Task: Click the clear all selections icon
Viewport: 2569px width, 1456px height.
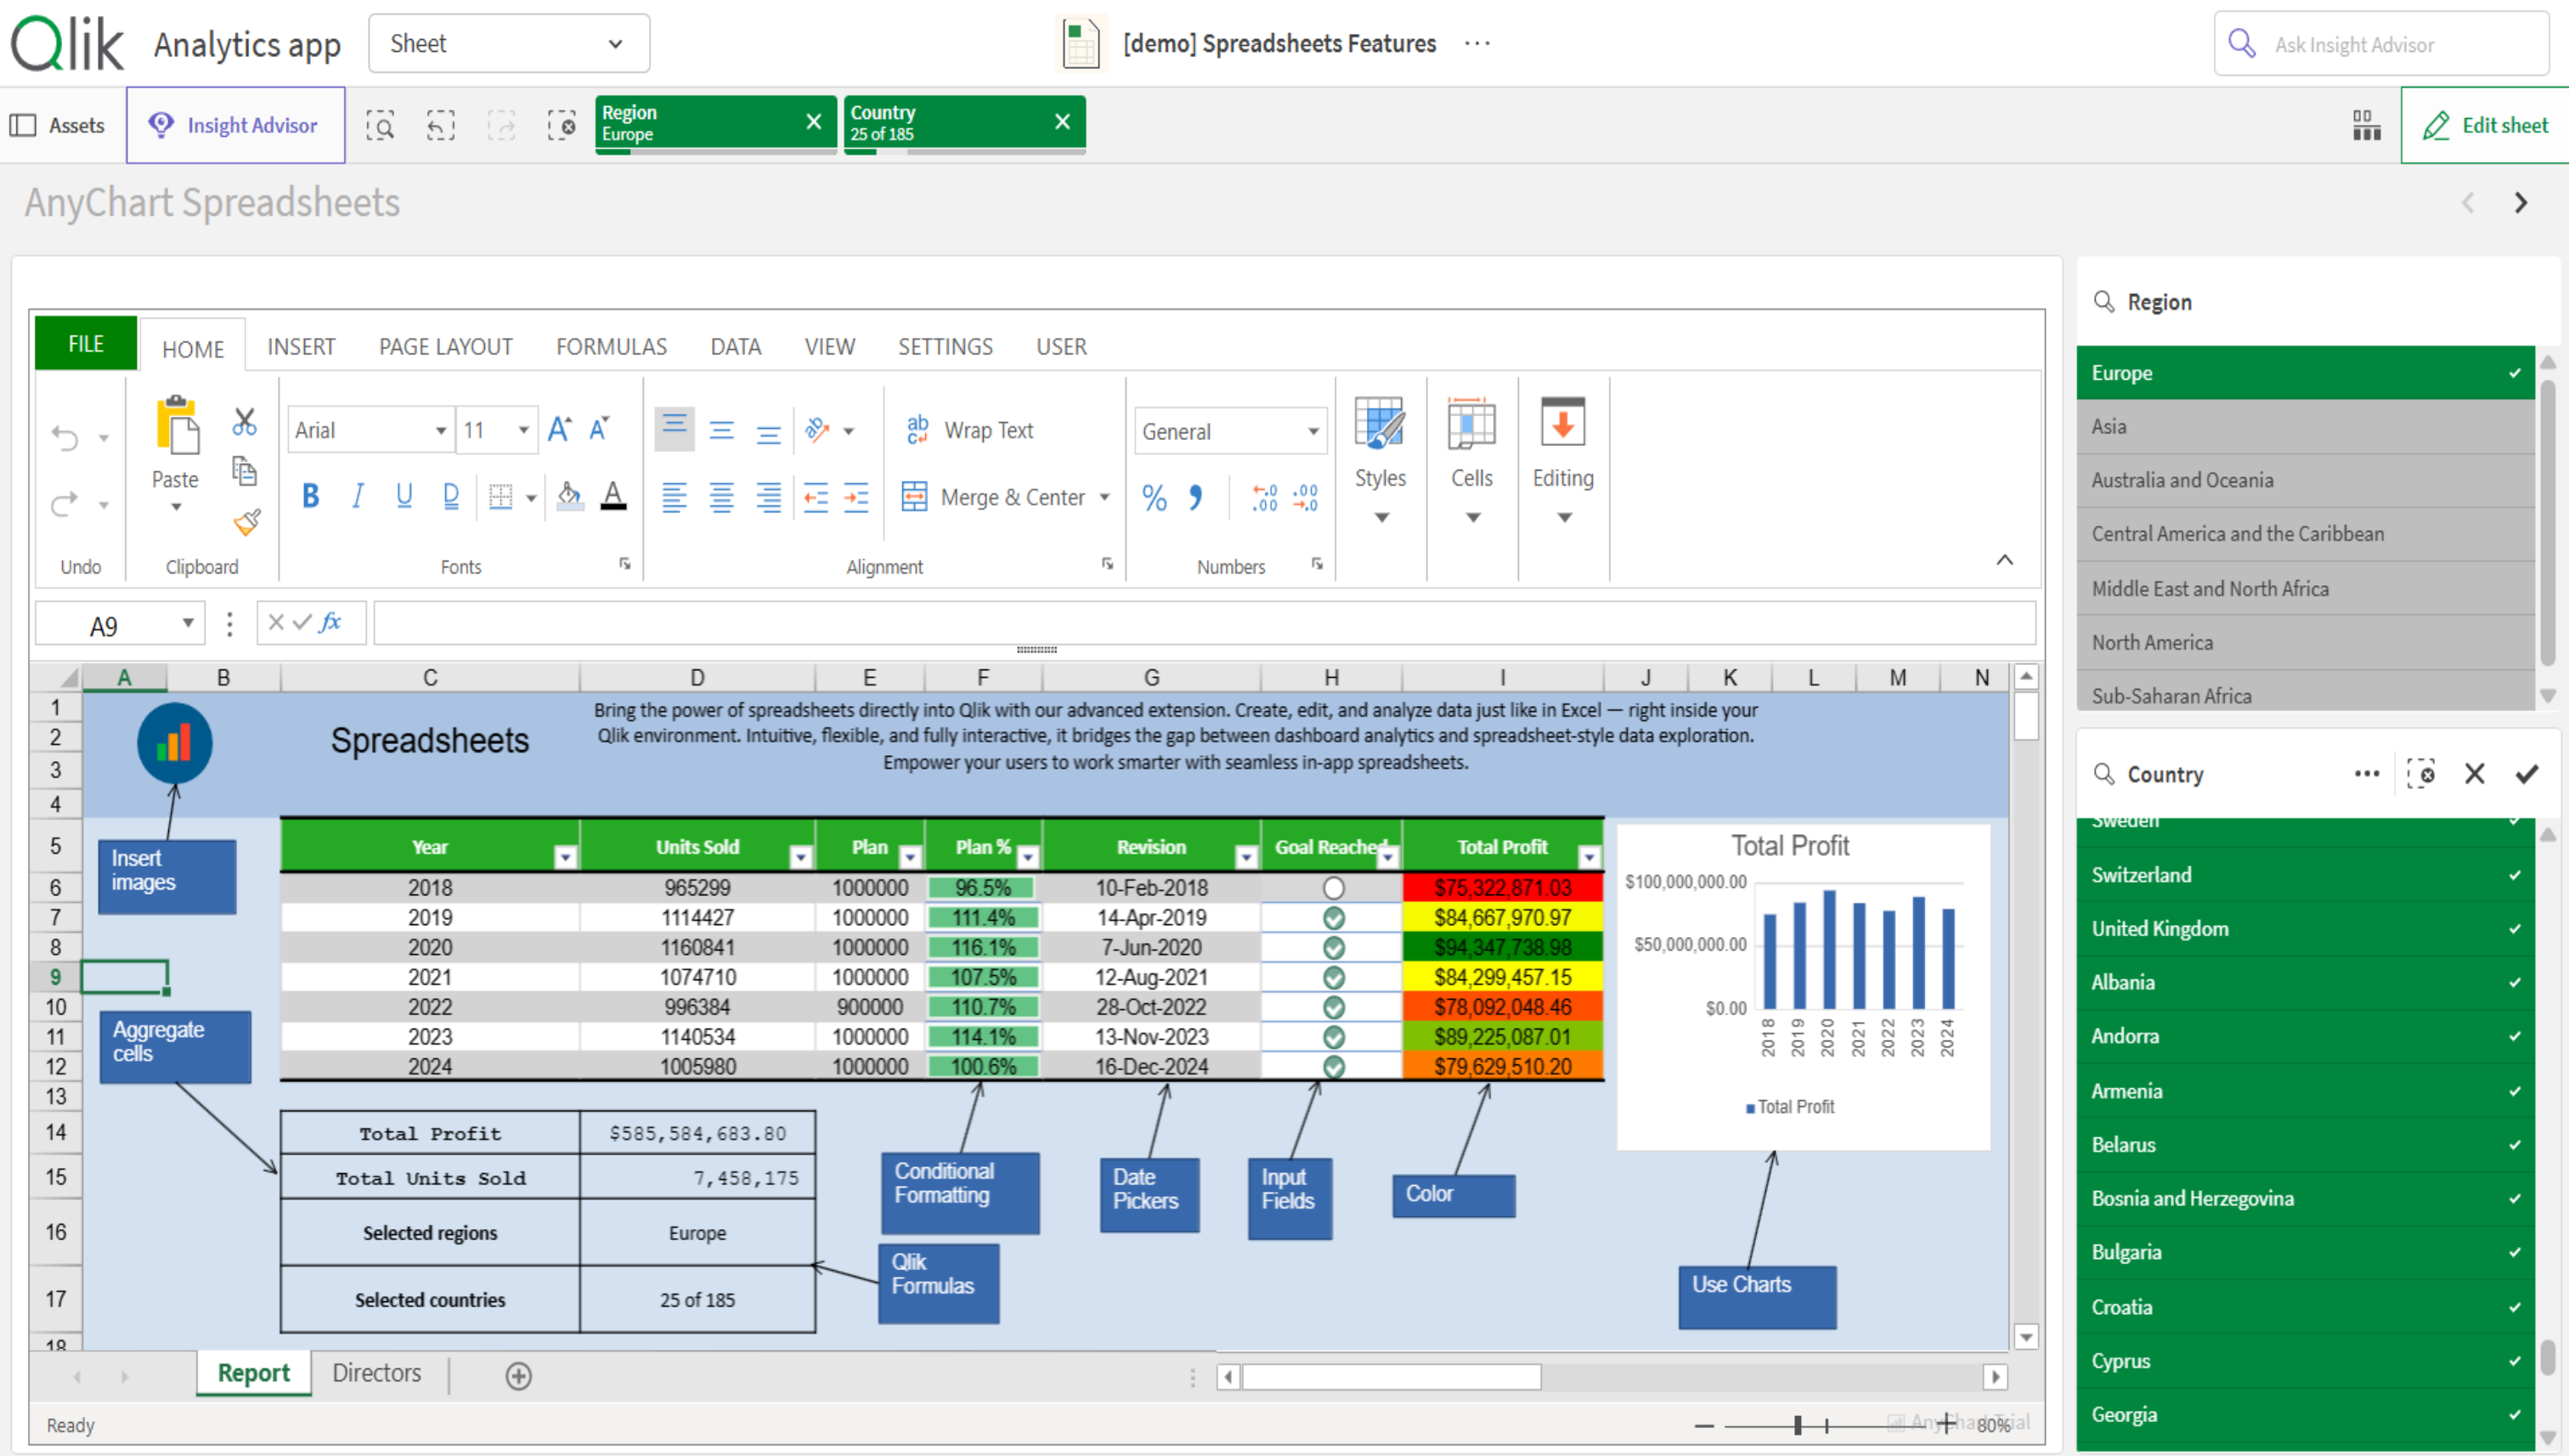Action: [x=562, y=126]
